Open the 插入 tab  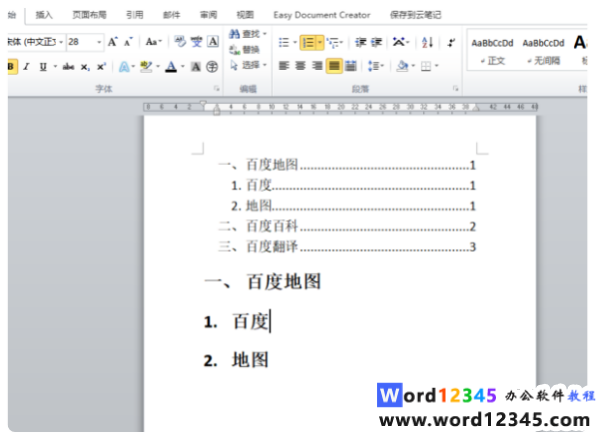point(44,15)
